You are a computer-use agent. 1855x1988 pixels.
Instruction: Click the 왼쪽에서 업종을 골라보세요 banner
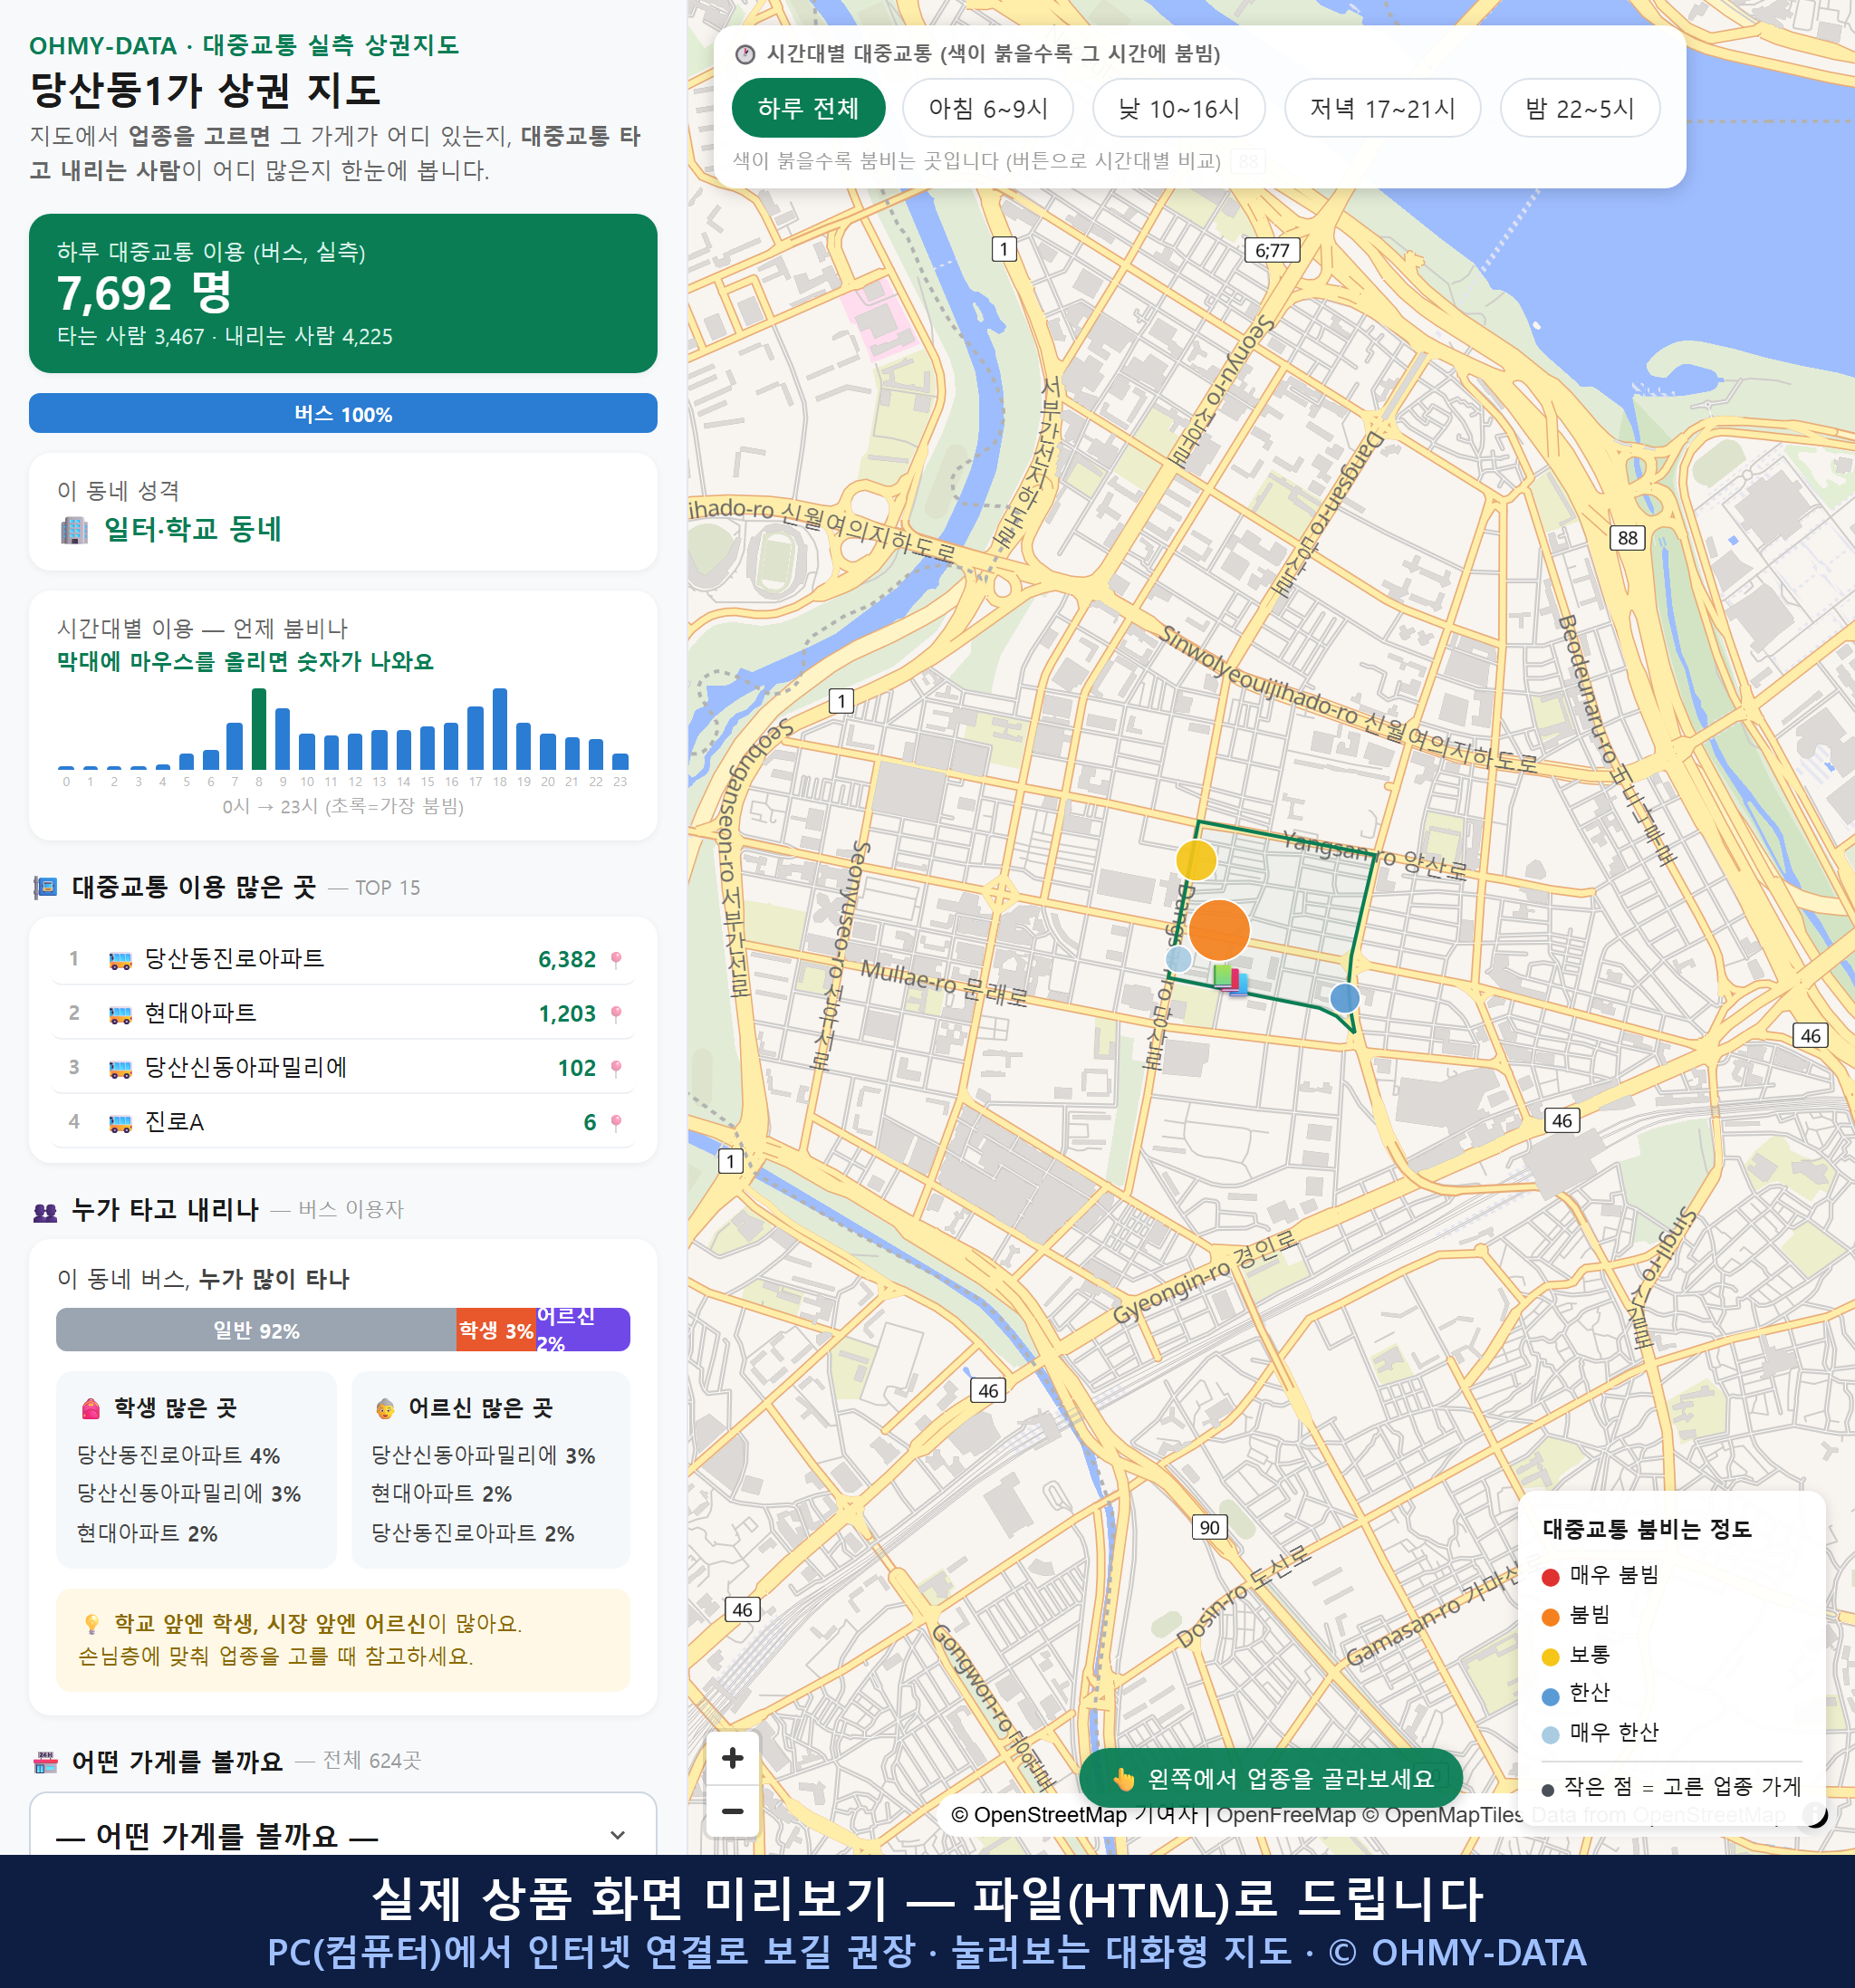1271,1779
